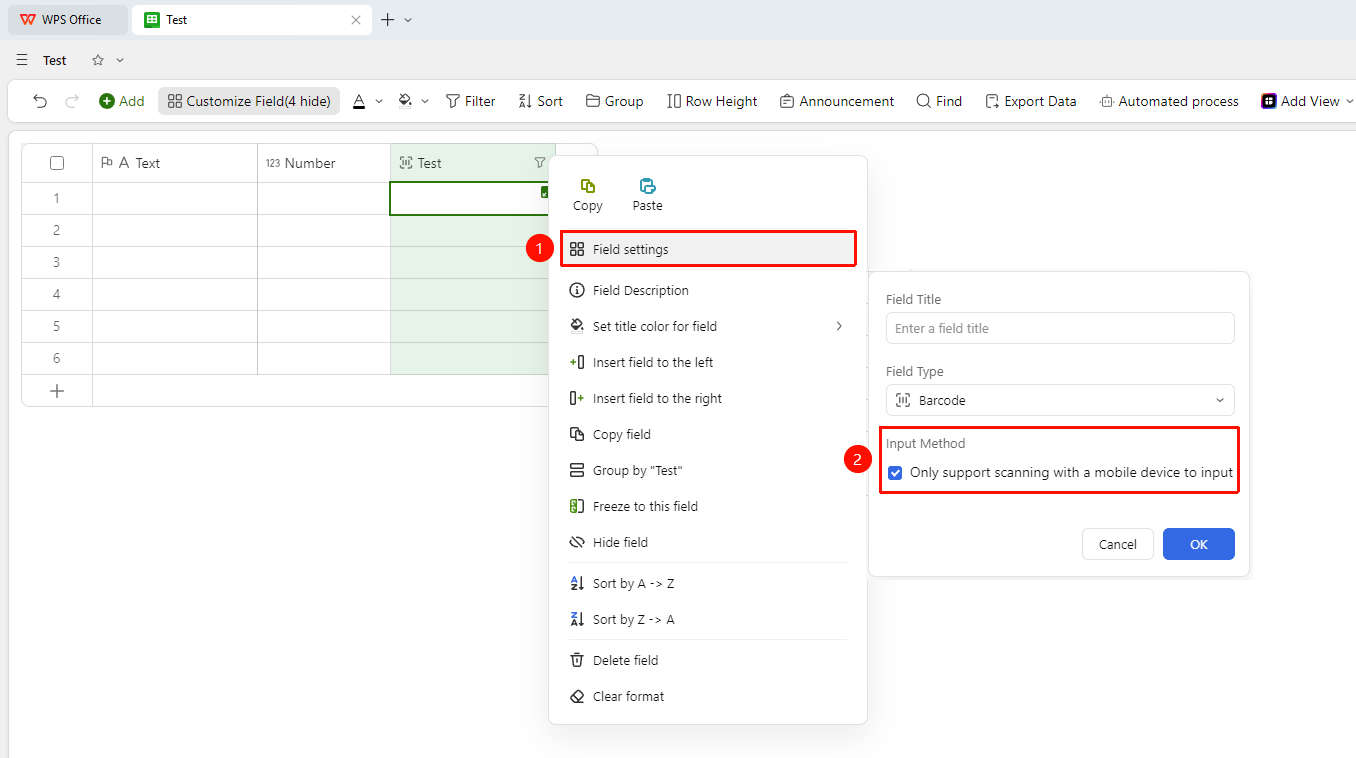This screenshot has height=758, width=1356.
Task: Click the font color A icon
Action: (x=359, y=101)
